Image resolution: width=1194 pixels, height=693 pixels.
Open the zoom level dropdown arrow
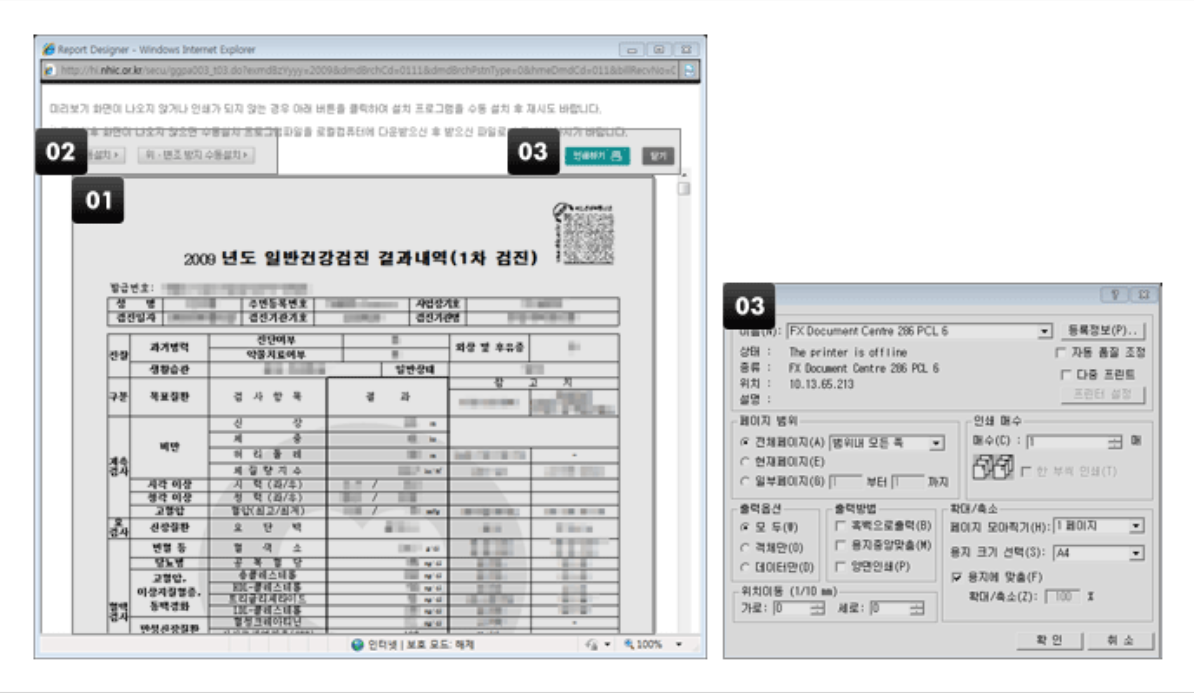click(x=678, y=644)
